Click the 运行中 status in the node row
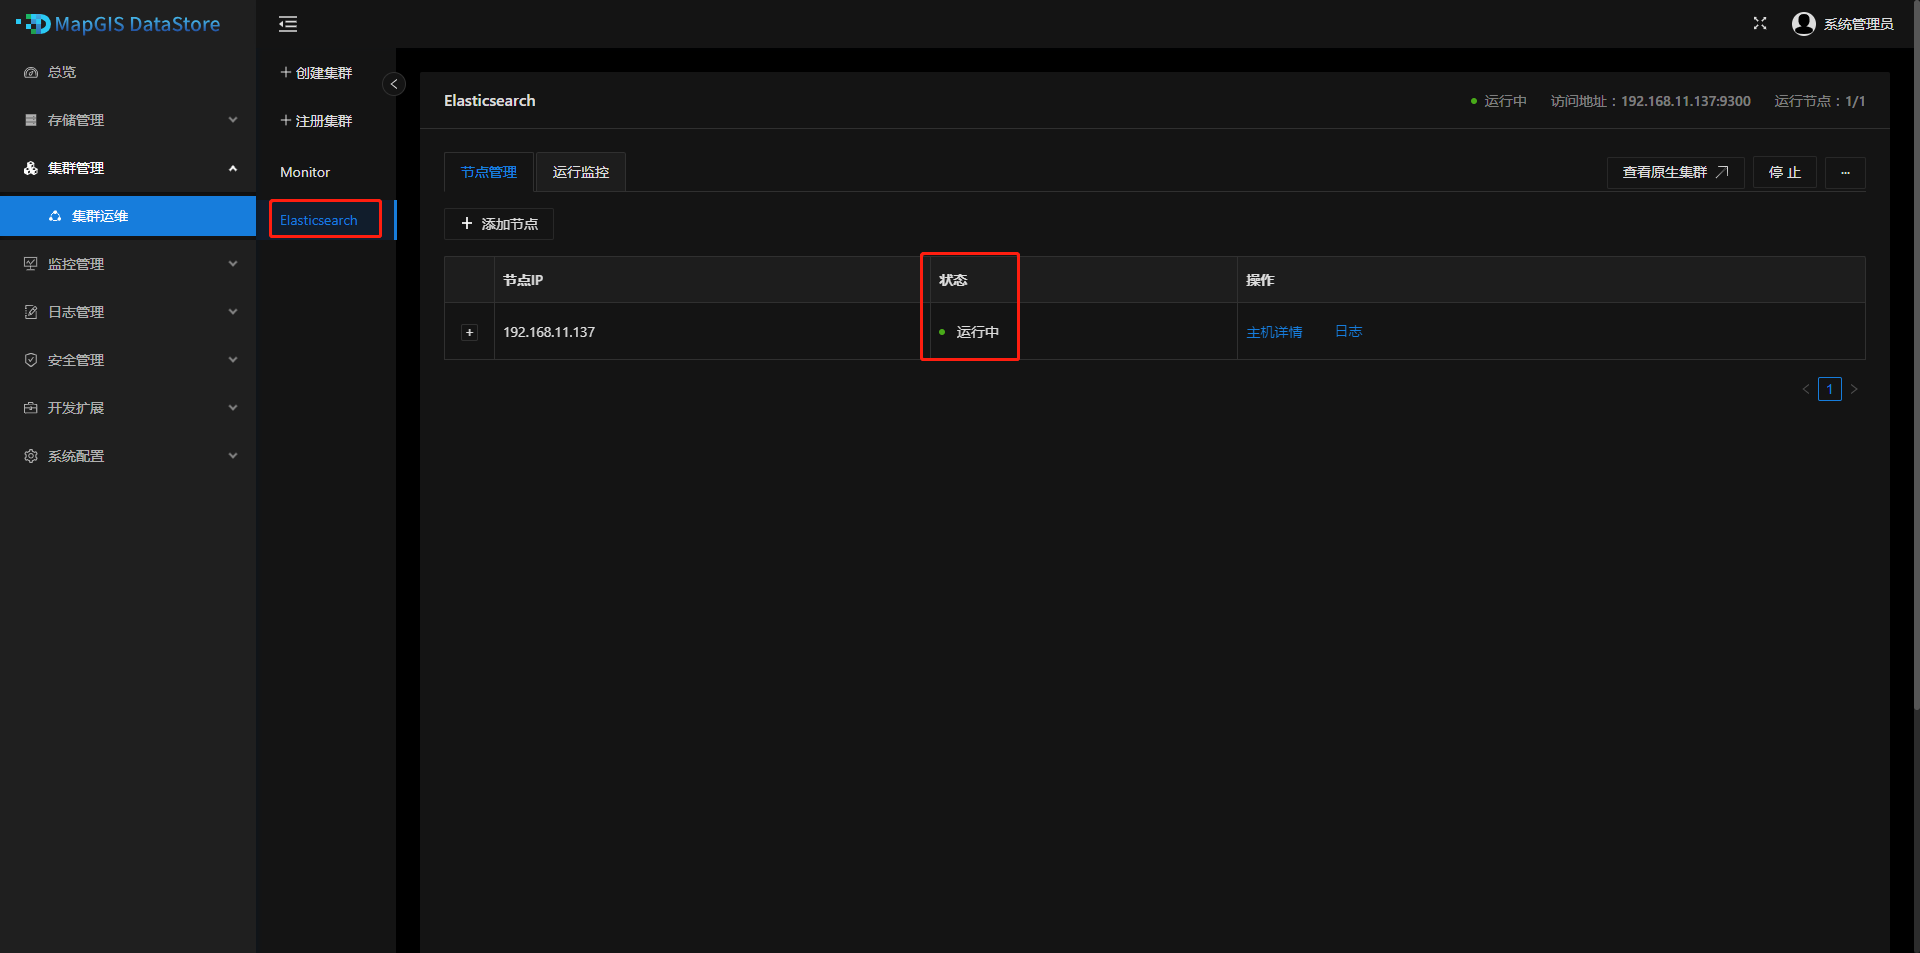 tap(969, 332)
